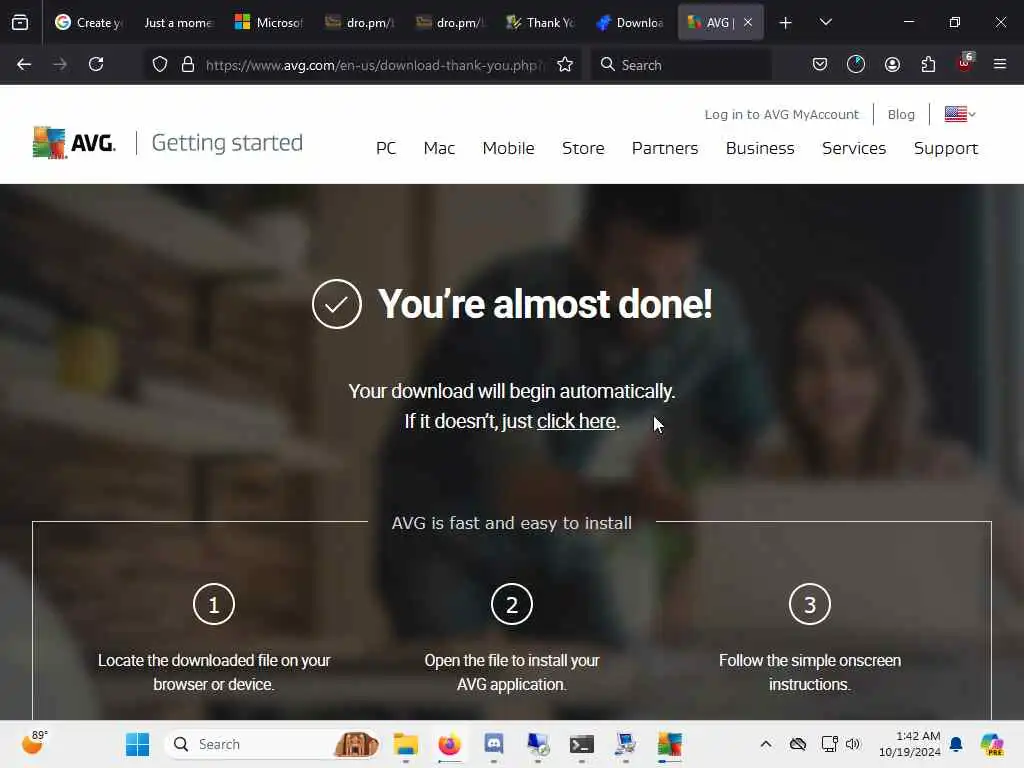1024x768 pixels.
Task: Open the Support menu item
Action: (946, 148)
